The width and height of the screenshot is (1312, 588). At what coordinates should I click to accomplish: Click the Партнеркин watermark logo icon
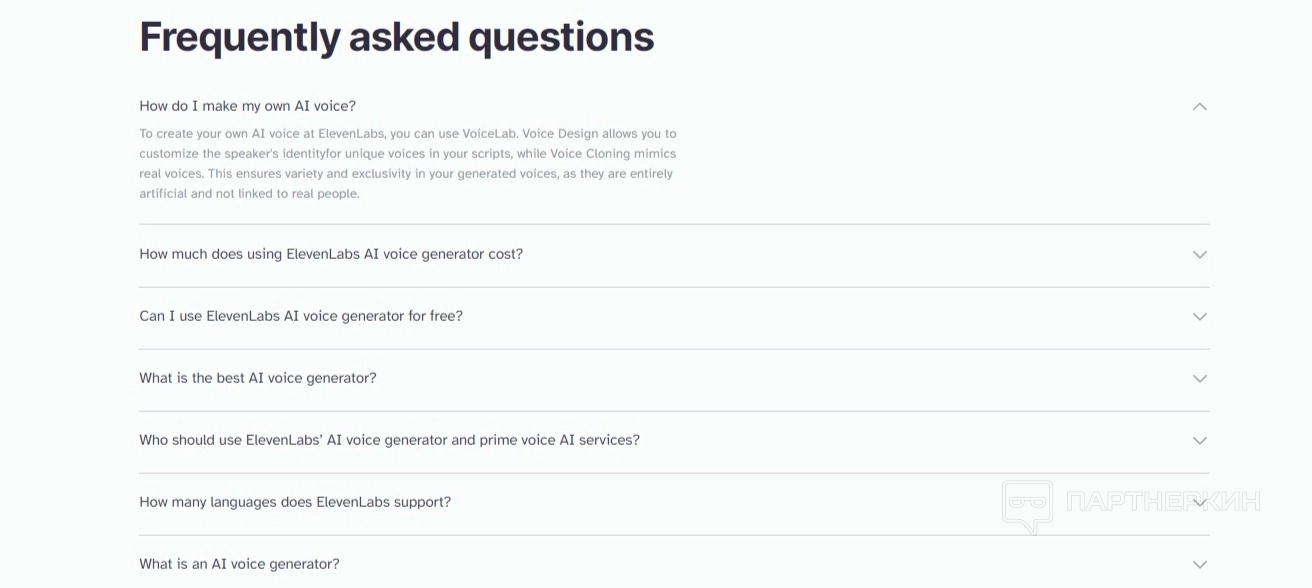(1027, 504)
